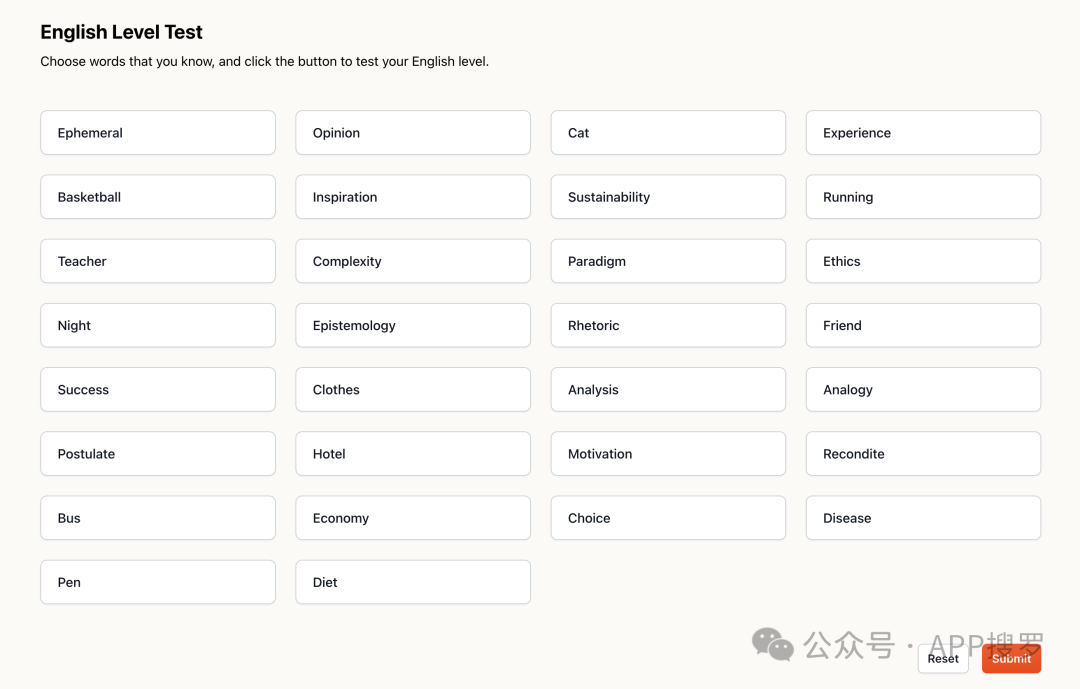This screenshot has width=1080, height=689.
Task: Select the Experience word box
Action: tap(923, 133)
